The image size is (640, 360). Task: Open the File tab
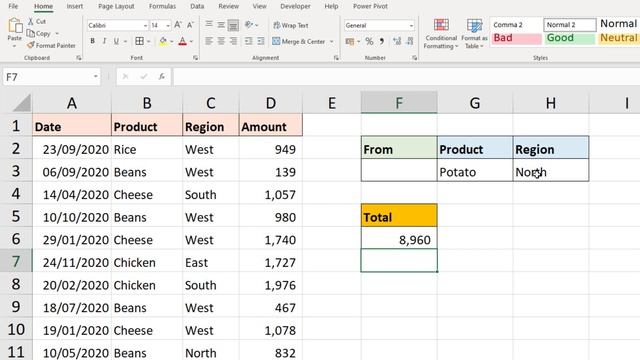[x=13, y=6]
